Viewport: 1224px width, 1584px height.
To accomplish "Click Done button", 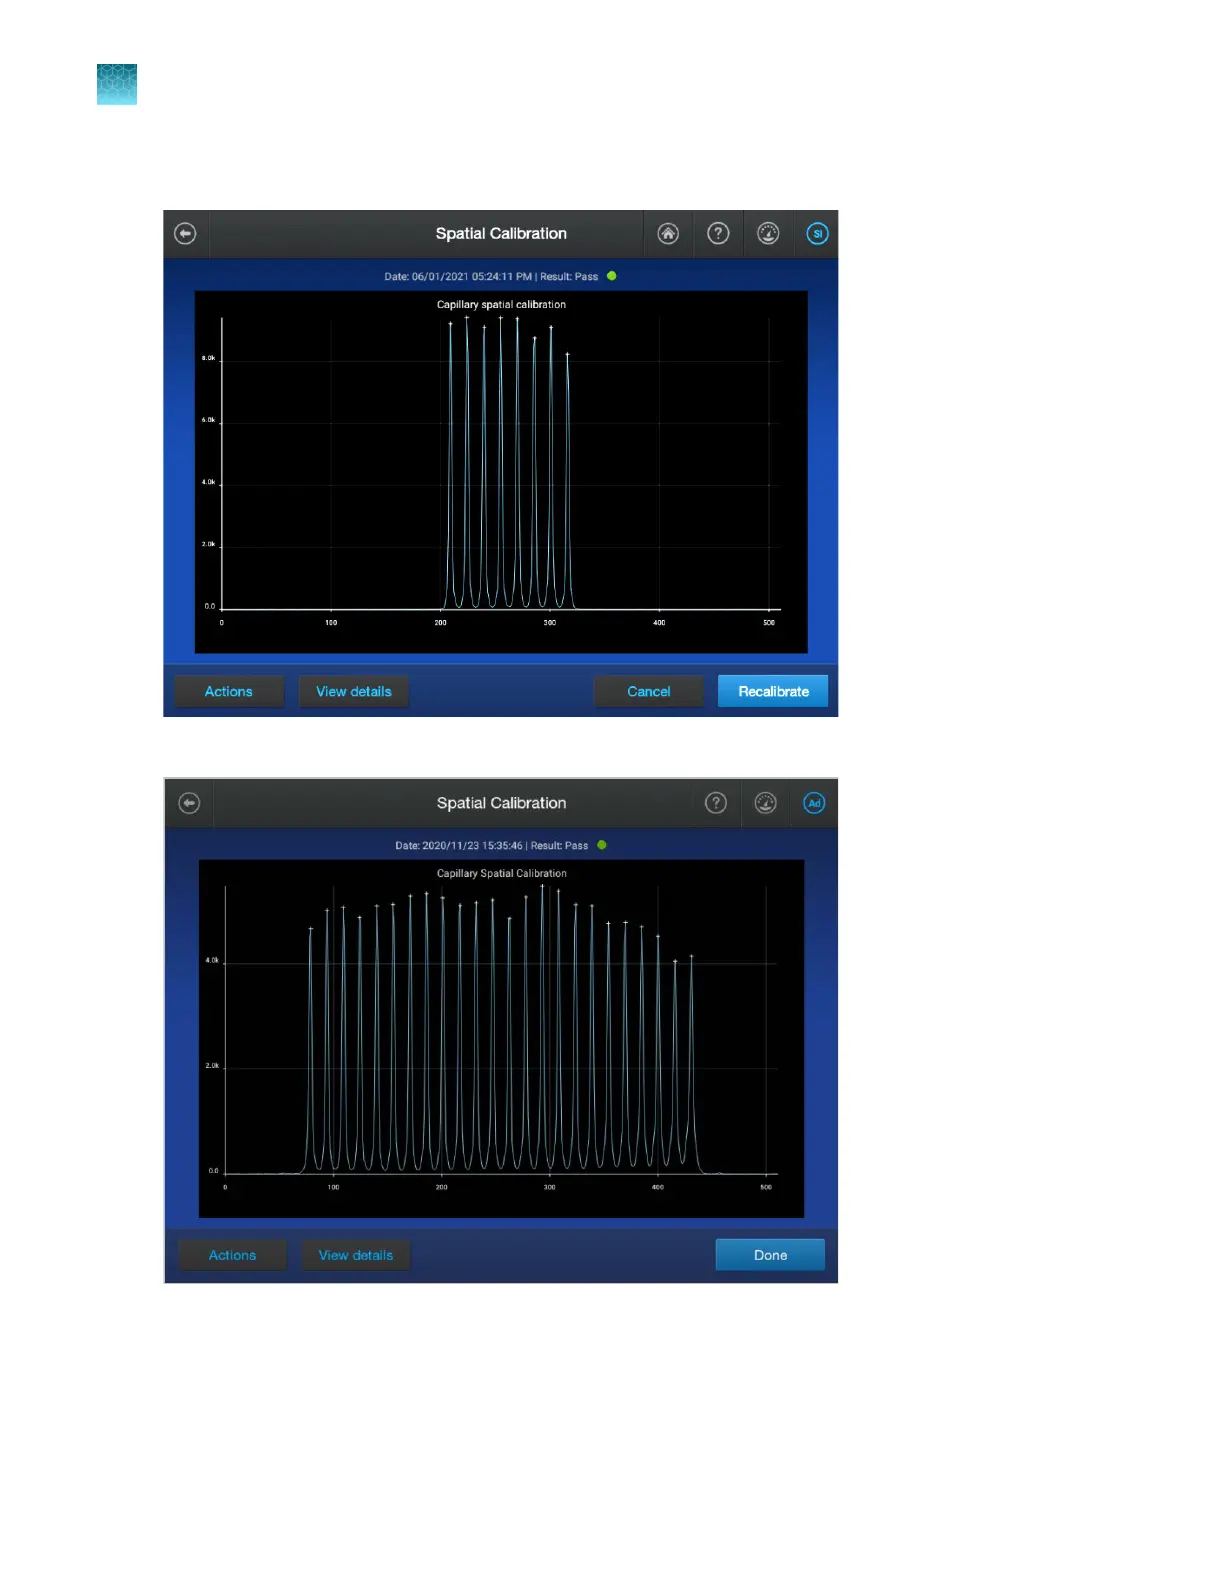I will coord(770,1255).
